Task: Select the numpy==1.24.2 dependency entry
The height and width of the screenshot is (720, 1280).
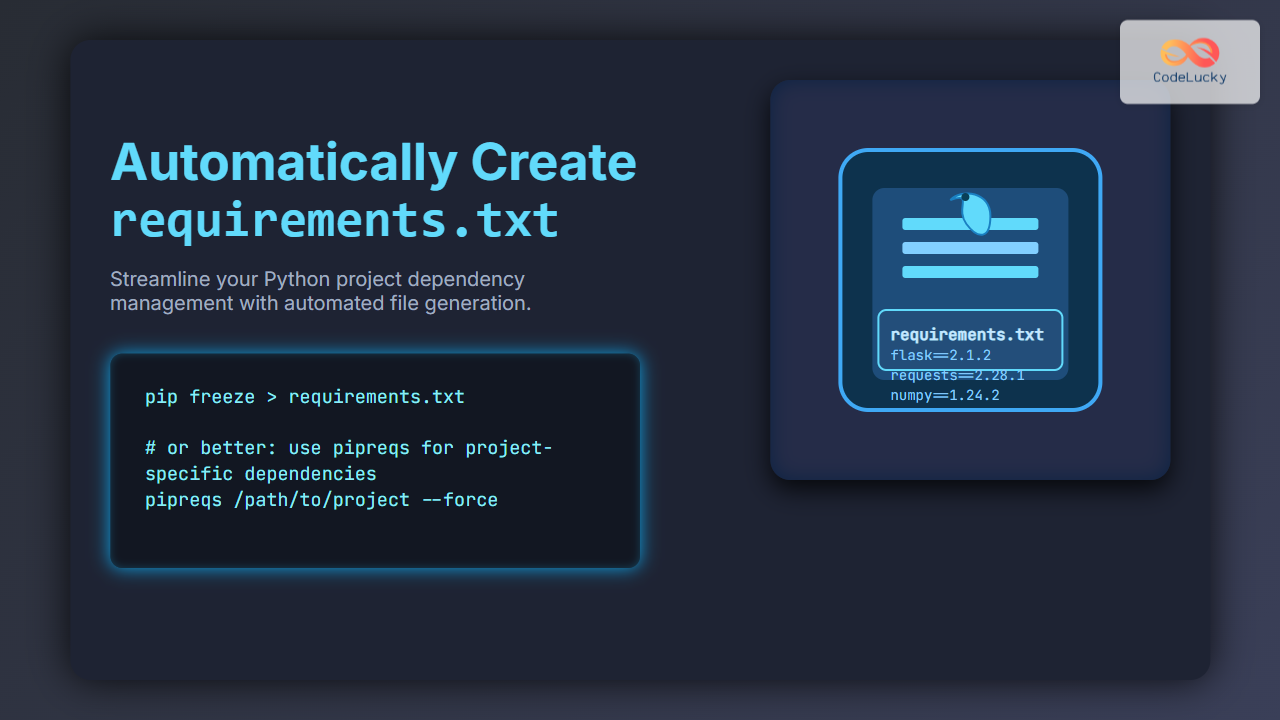Action: (945, 395)
